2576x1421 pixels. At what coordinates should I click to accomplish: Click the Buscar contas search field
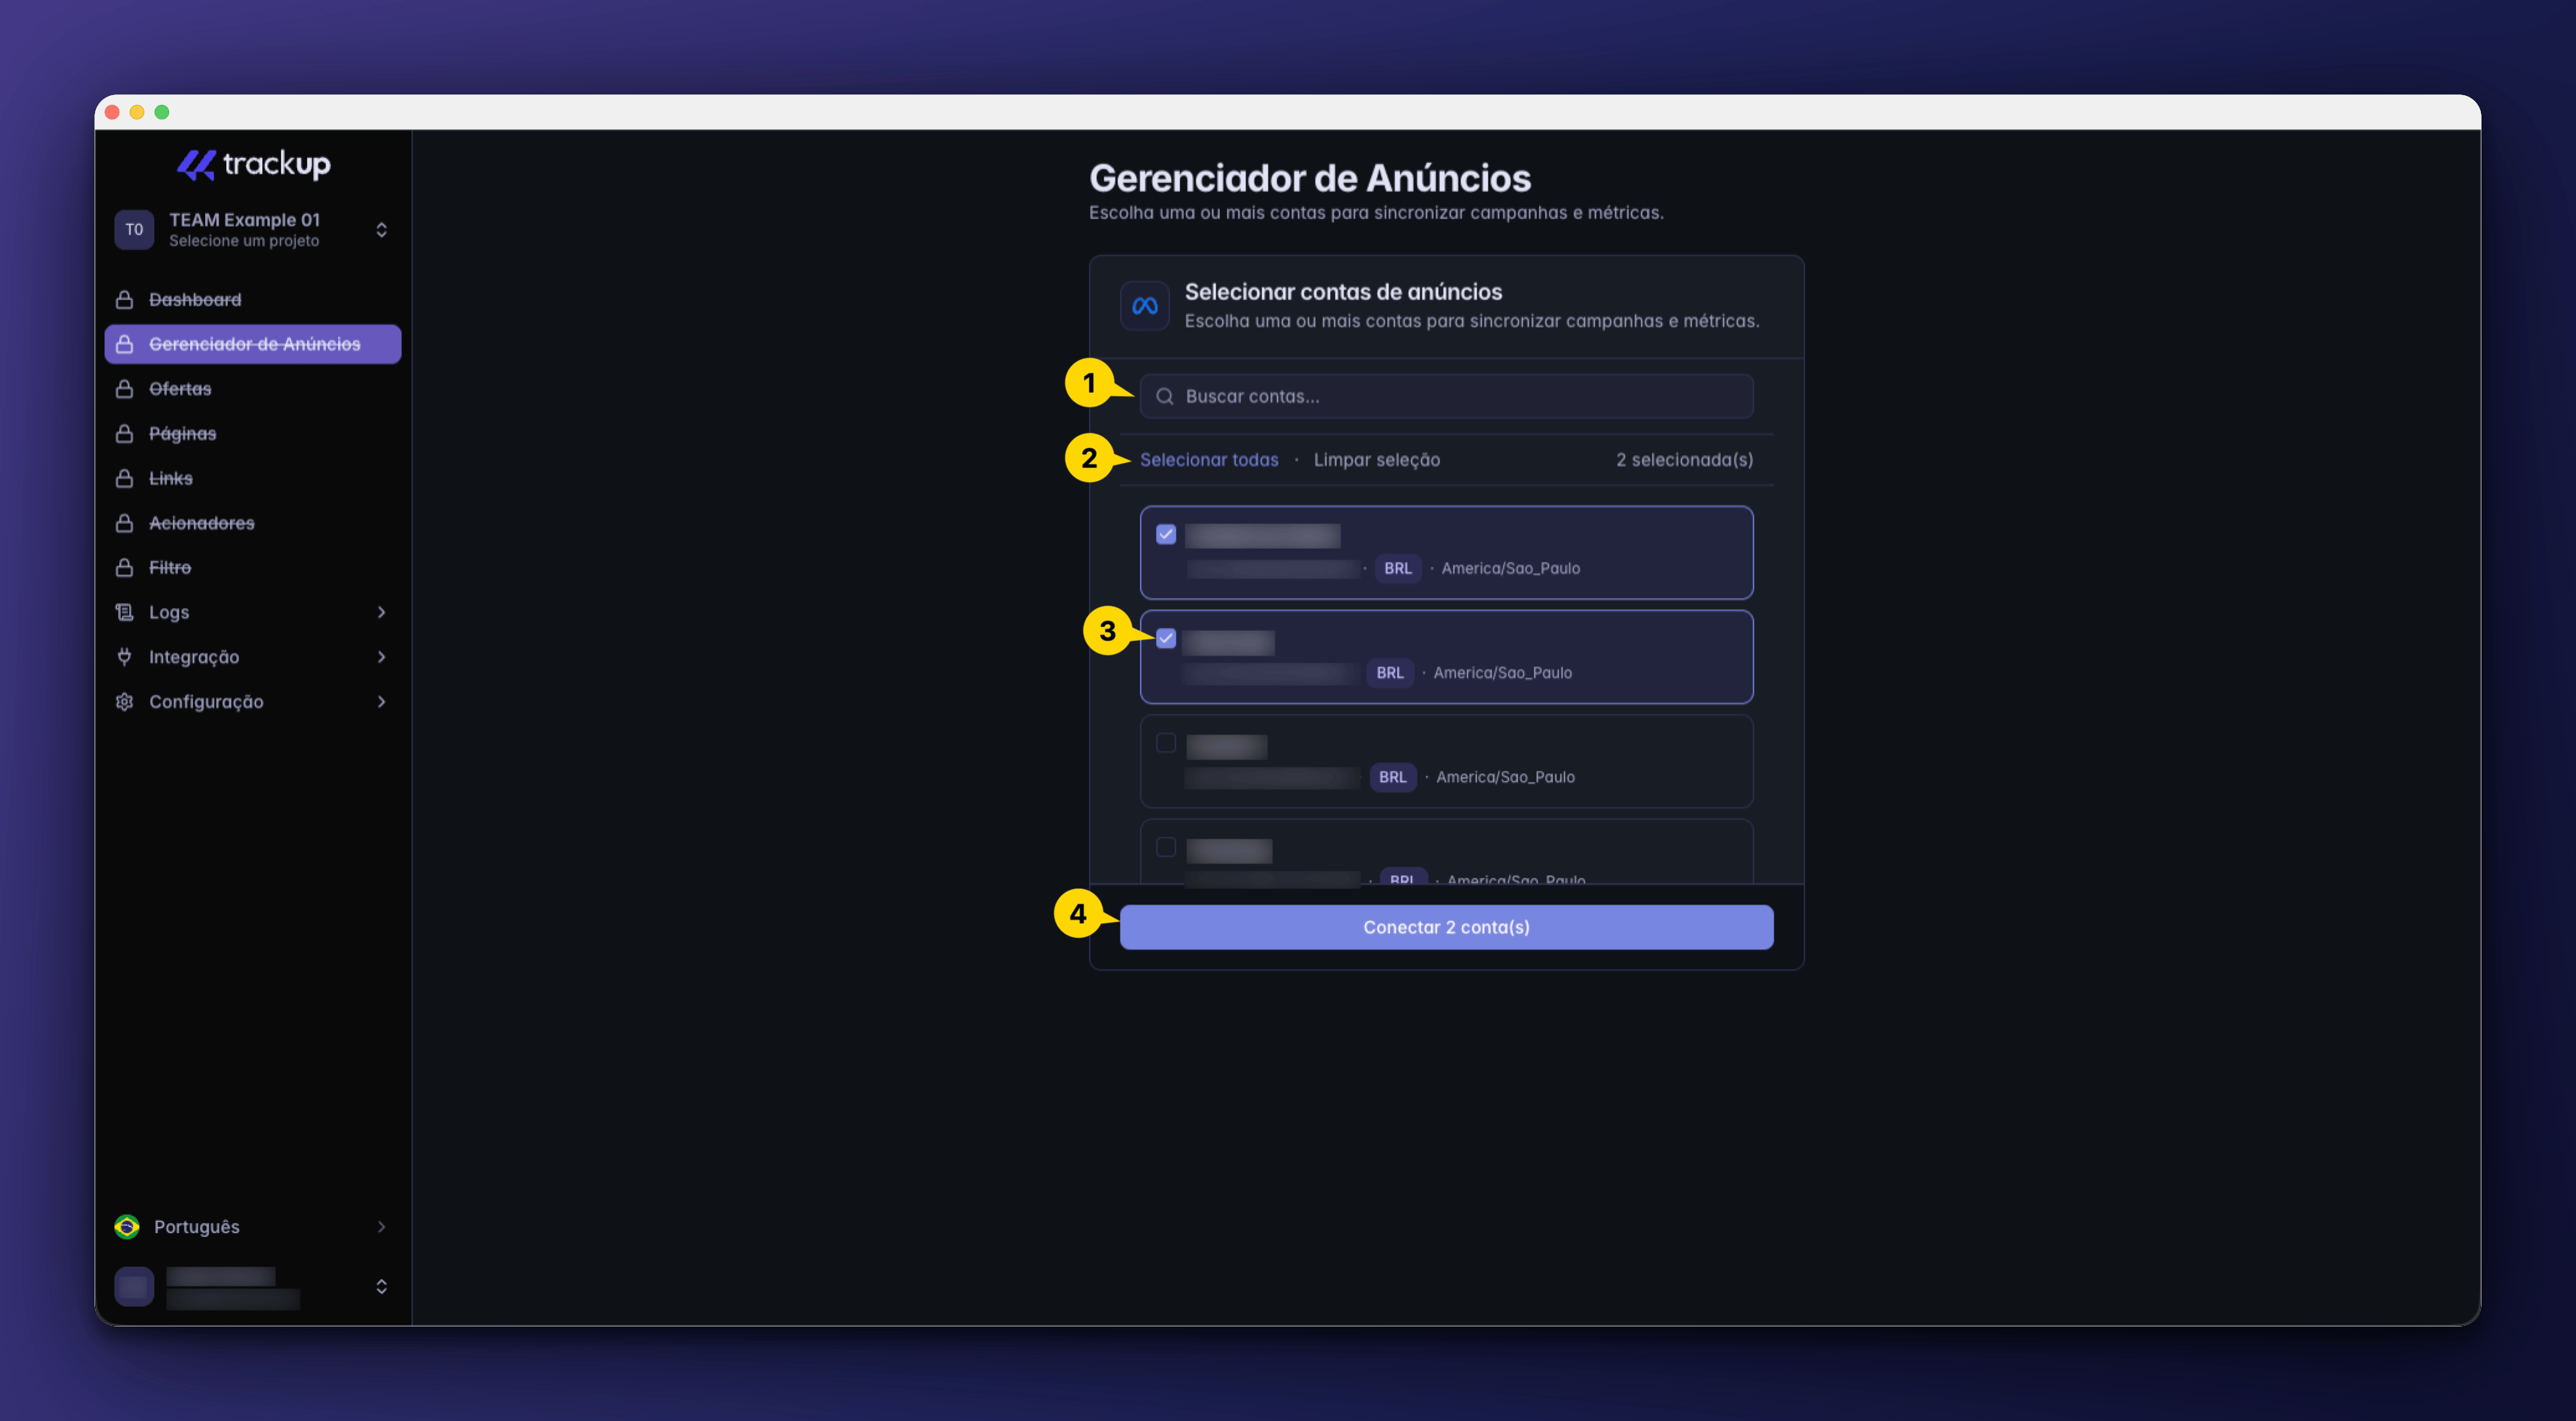(1446, 396)
